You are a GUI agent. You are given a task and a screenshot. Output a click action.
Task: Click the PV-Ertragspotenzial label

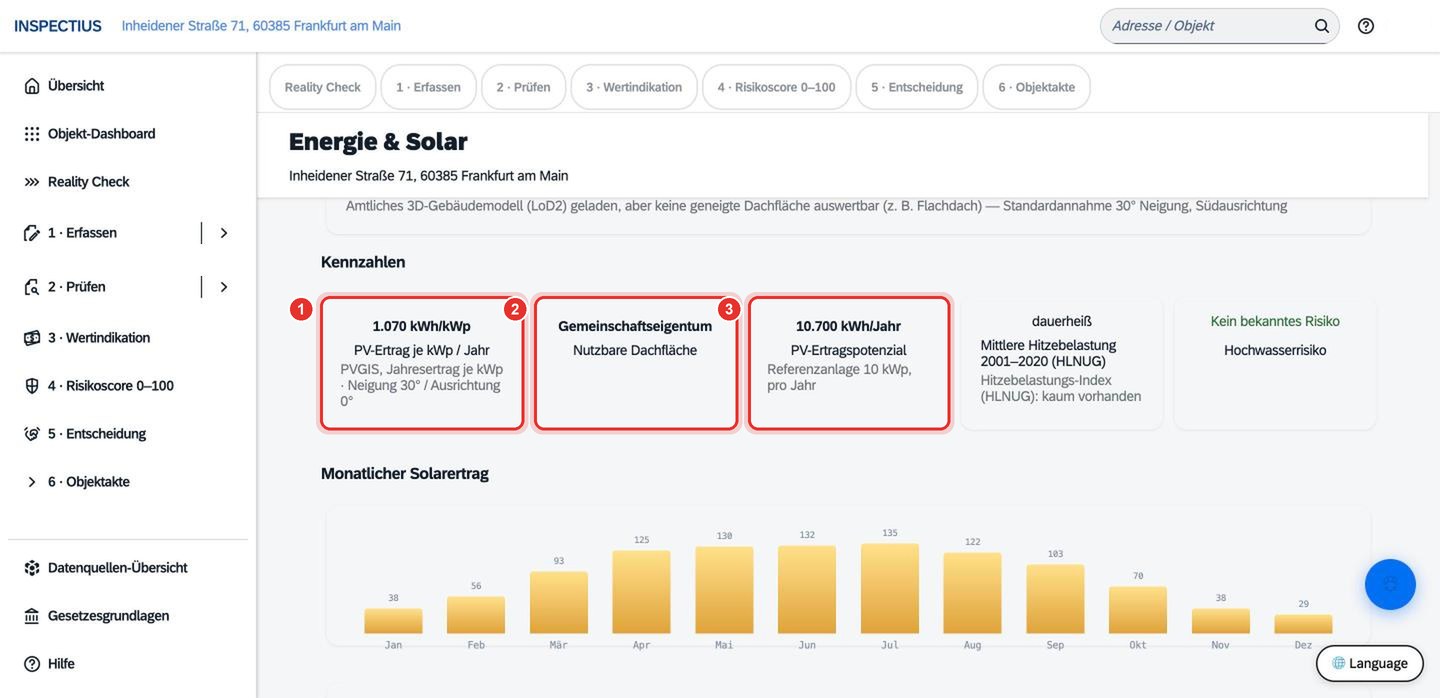tap(849, 350)
